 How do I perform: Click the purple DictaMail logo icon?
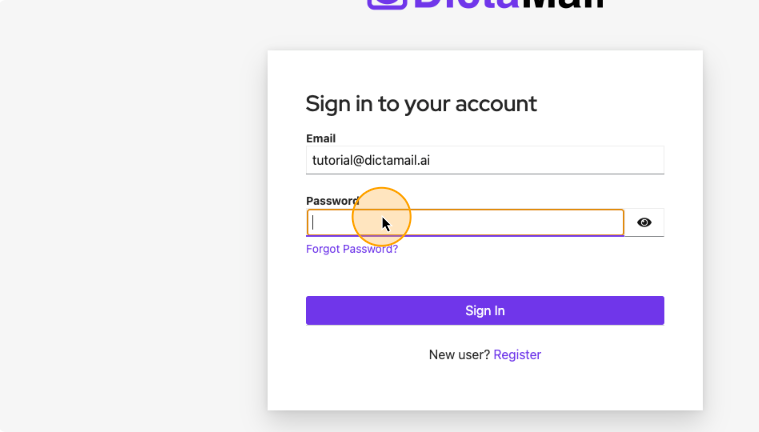click(387, 4)
